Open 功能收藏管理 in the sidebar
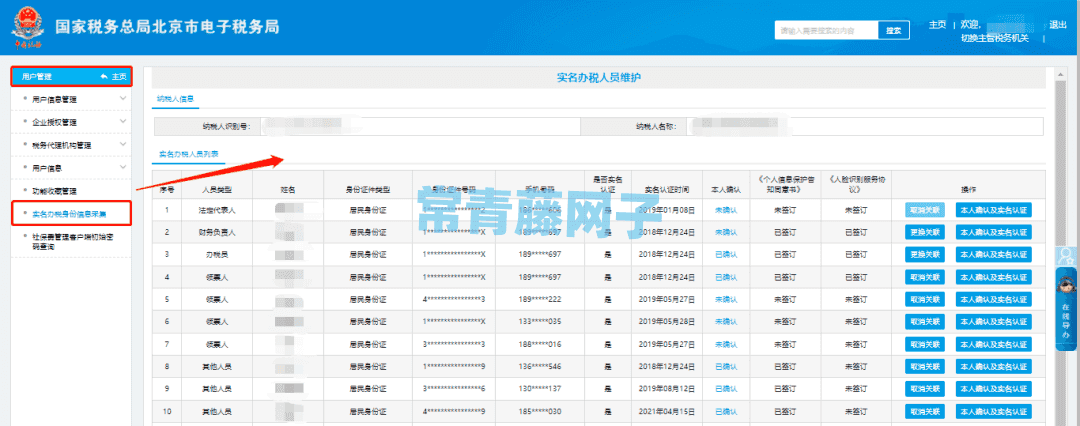 (x=54, y=190)
